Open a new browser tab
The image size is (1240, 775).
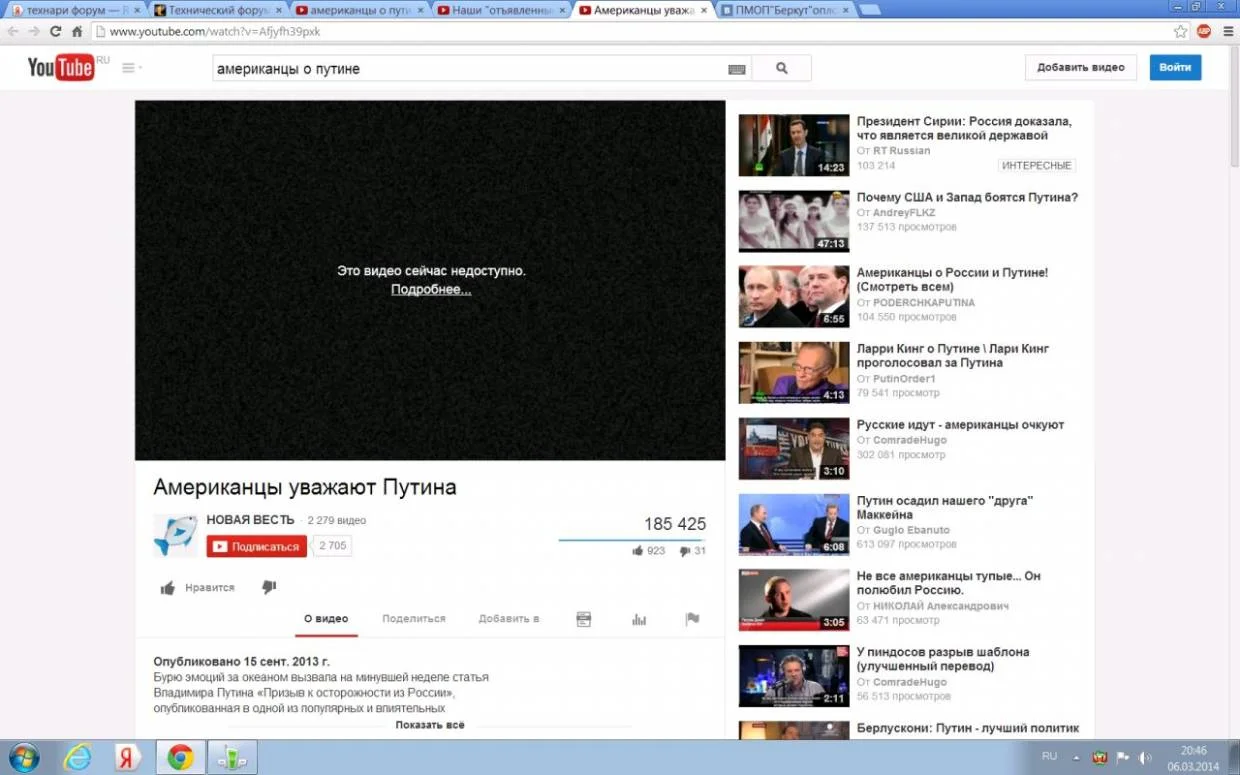[871, 10]
